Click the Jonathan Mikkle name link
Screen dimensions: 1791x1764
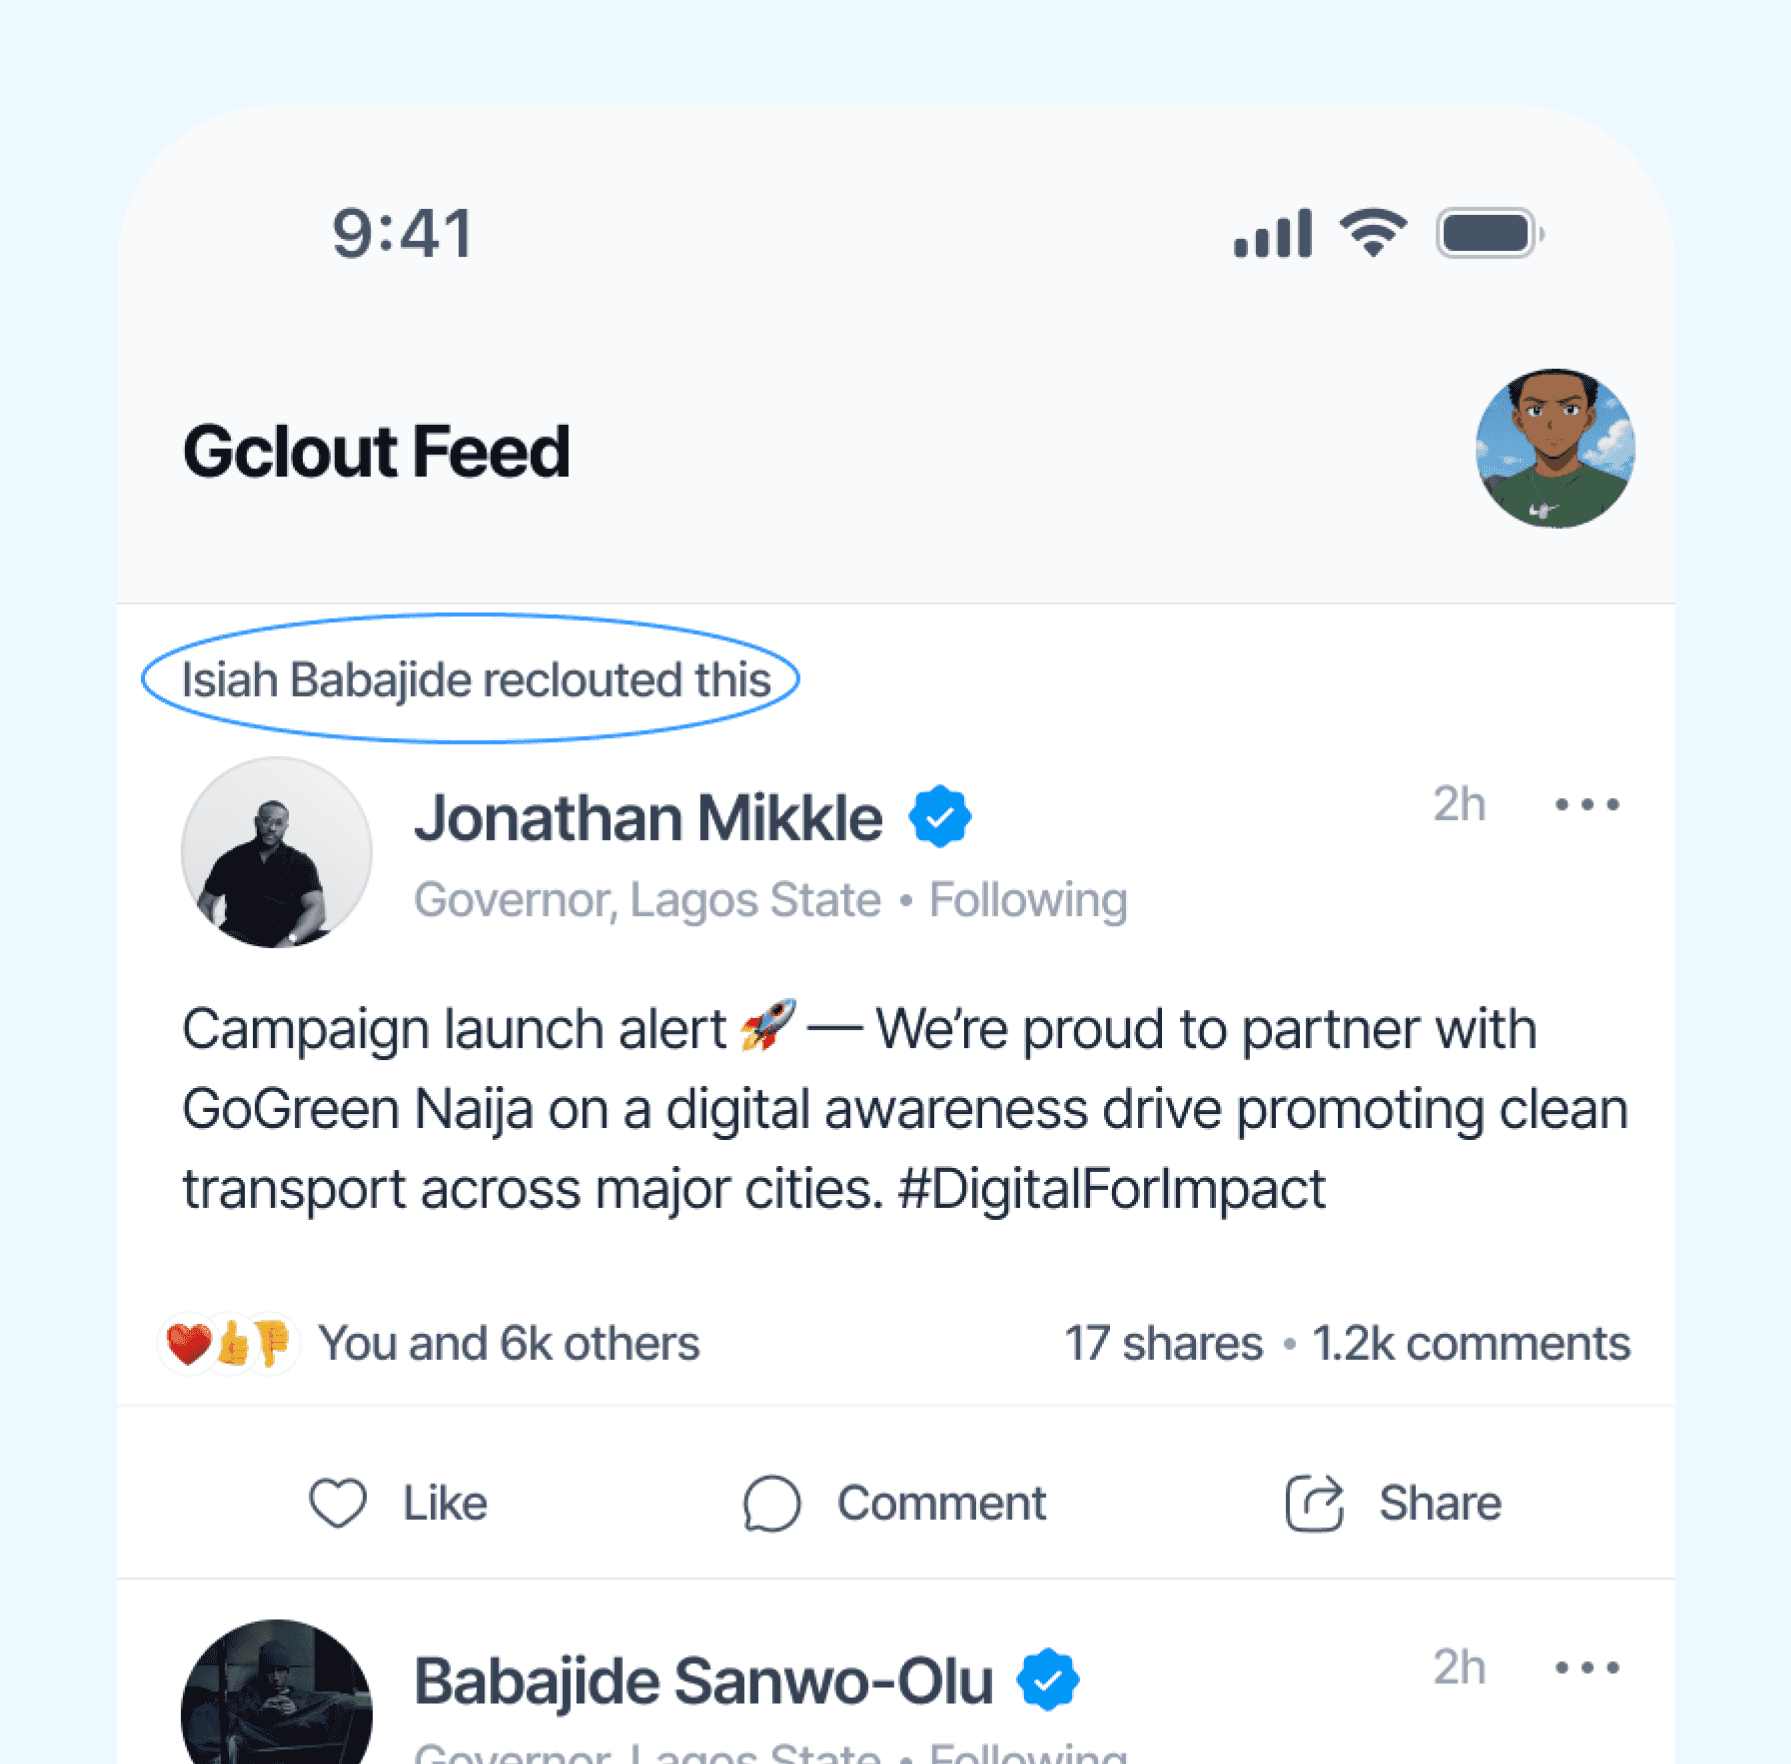648,818
